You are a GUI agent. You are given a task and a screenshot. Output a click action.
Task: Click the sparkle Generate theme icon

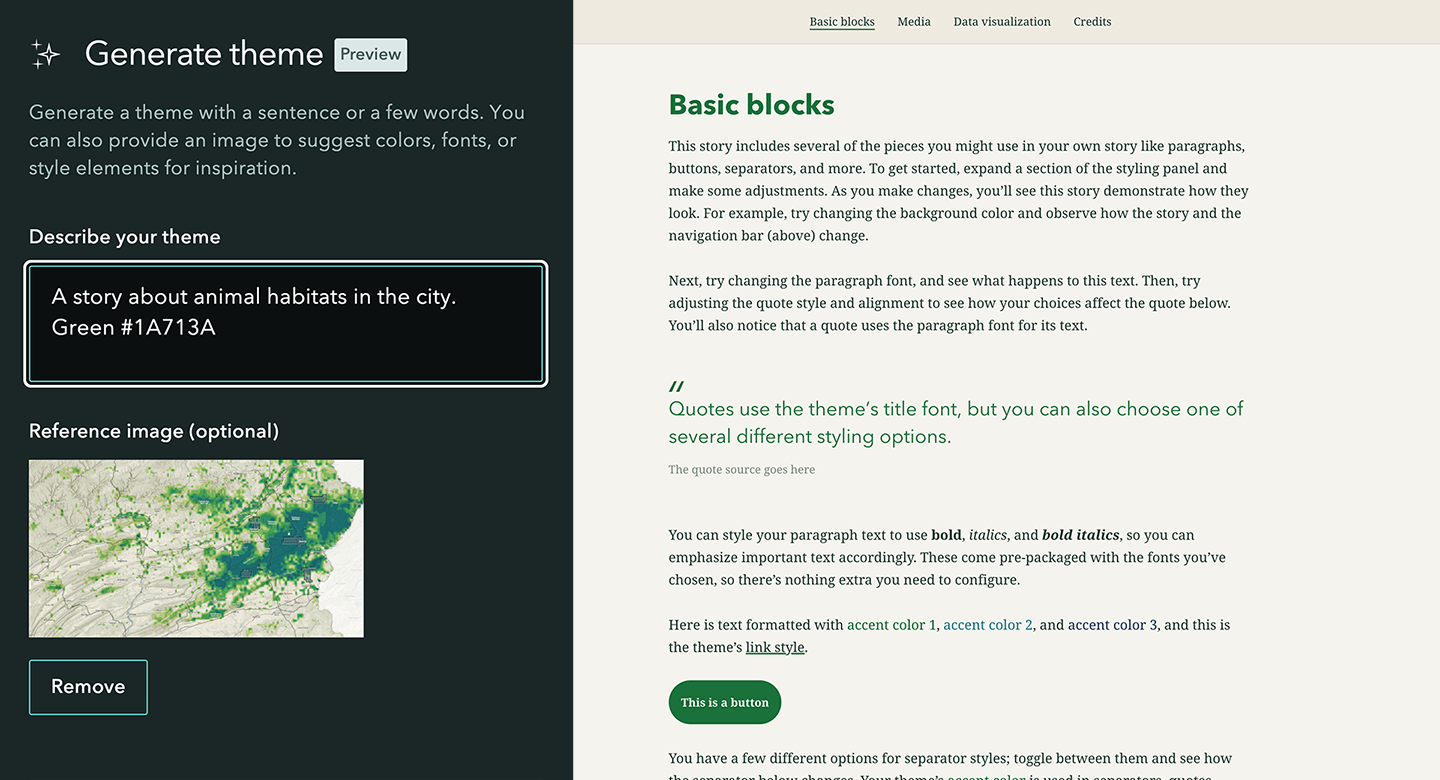(45, 55)
